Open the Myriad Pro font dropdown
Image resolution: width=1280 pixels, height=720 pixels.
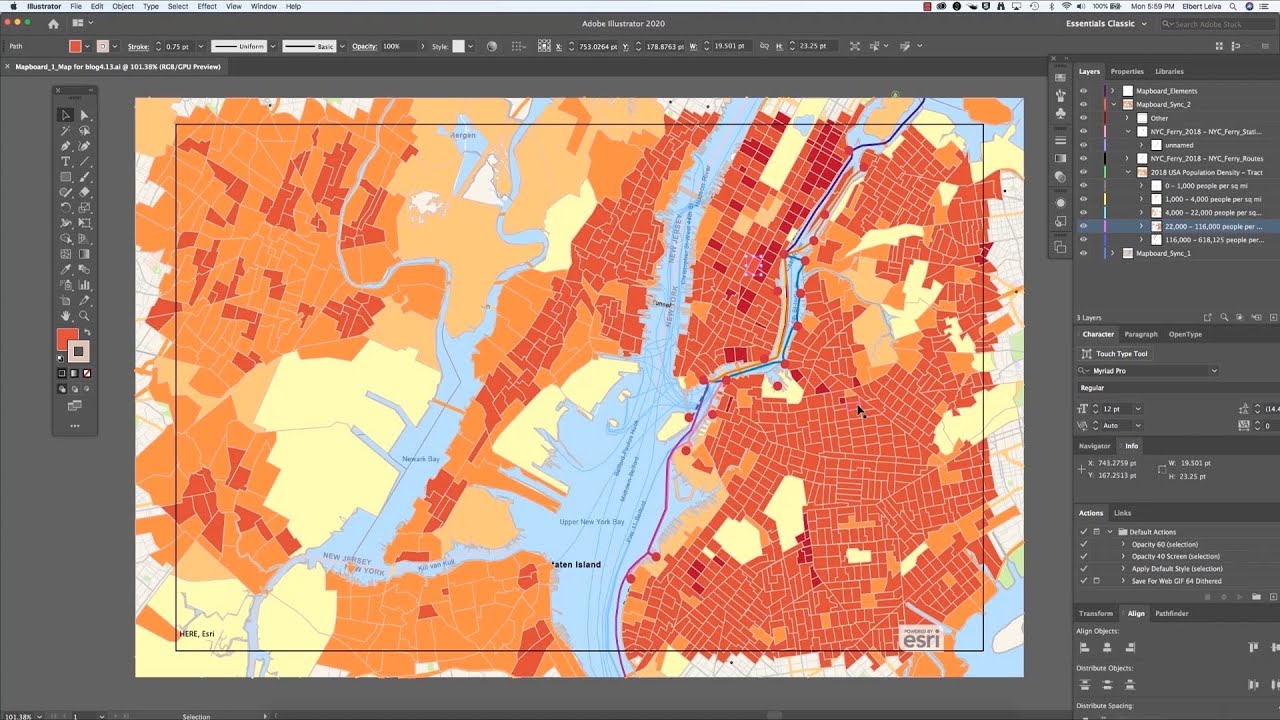[1214, 371]
